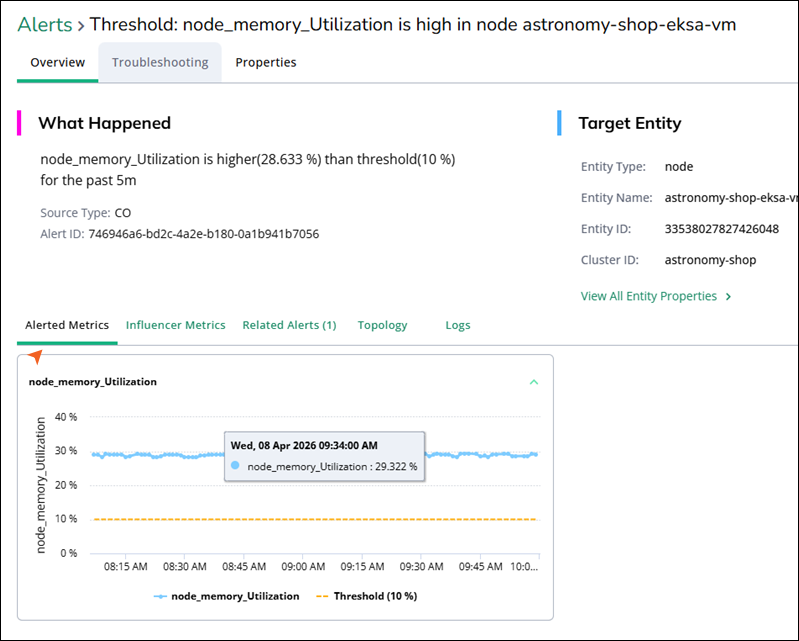Click the Entity Name value astronomy-shop-eksa
The width and height of the screenshot is (799, 641).
[x=731, y=198]
